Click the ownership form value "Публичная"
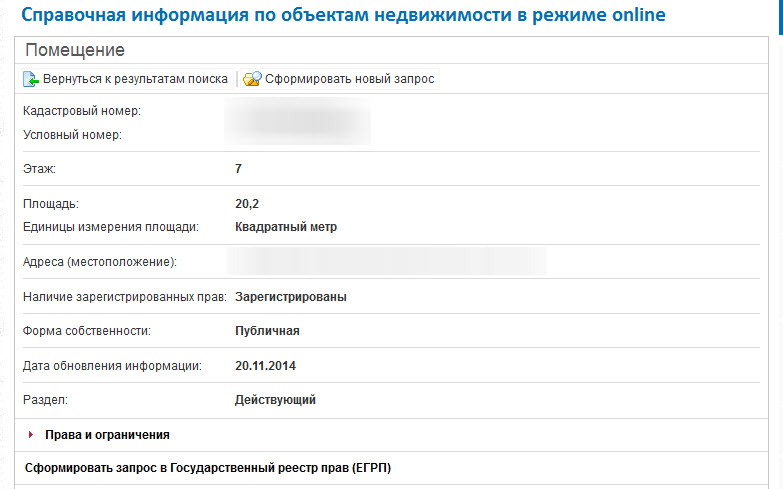The image size is (783, 489). [x=267, y=331]
